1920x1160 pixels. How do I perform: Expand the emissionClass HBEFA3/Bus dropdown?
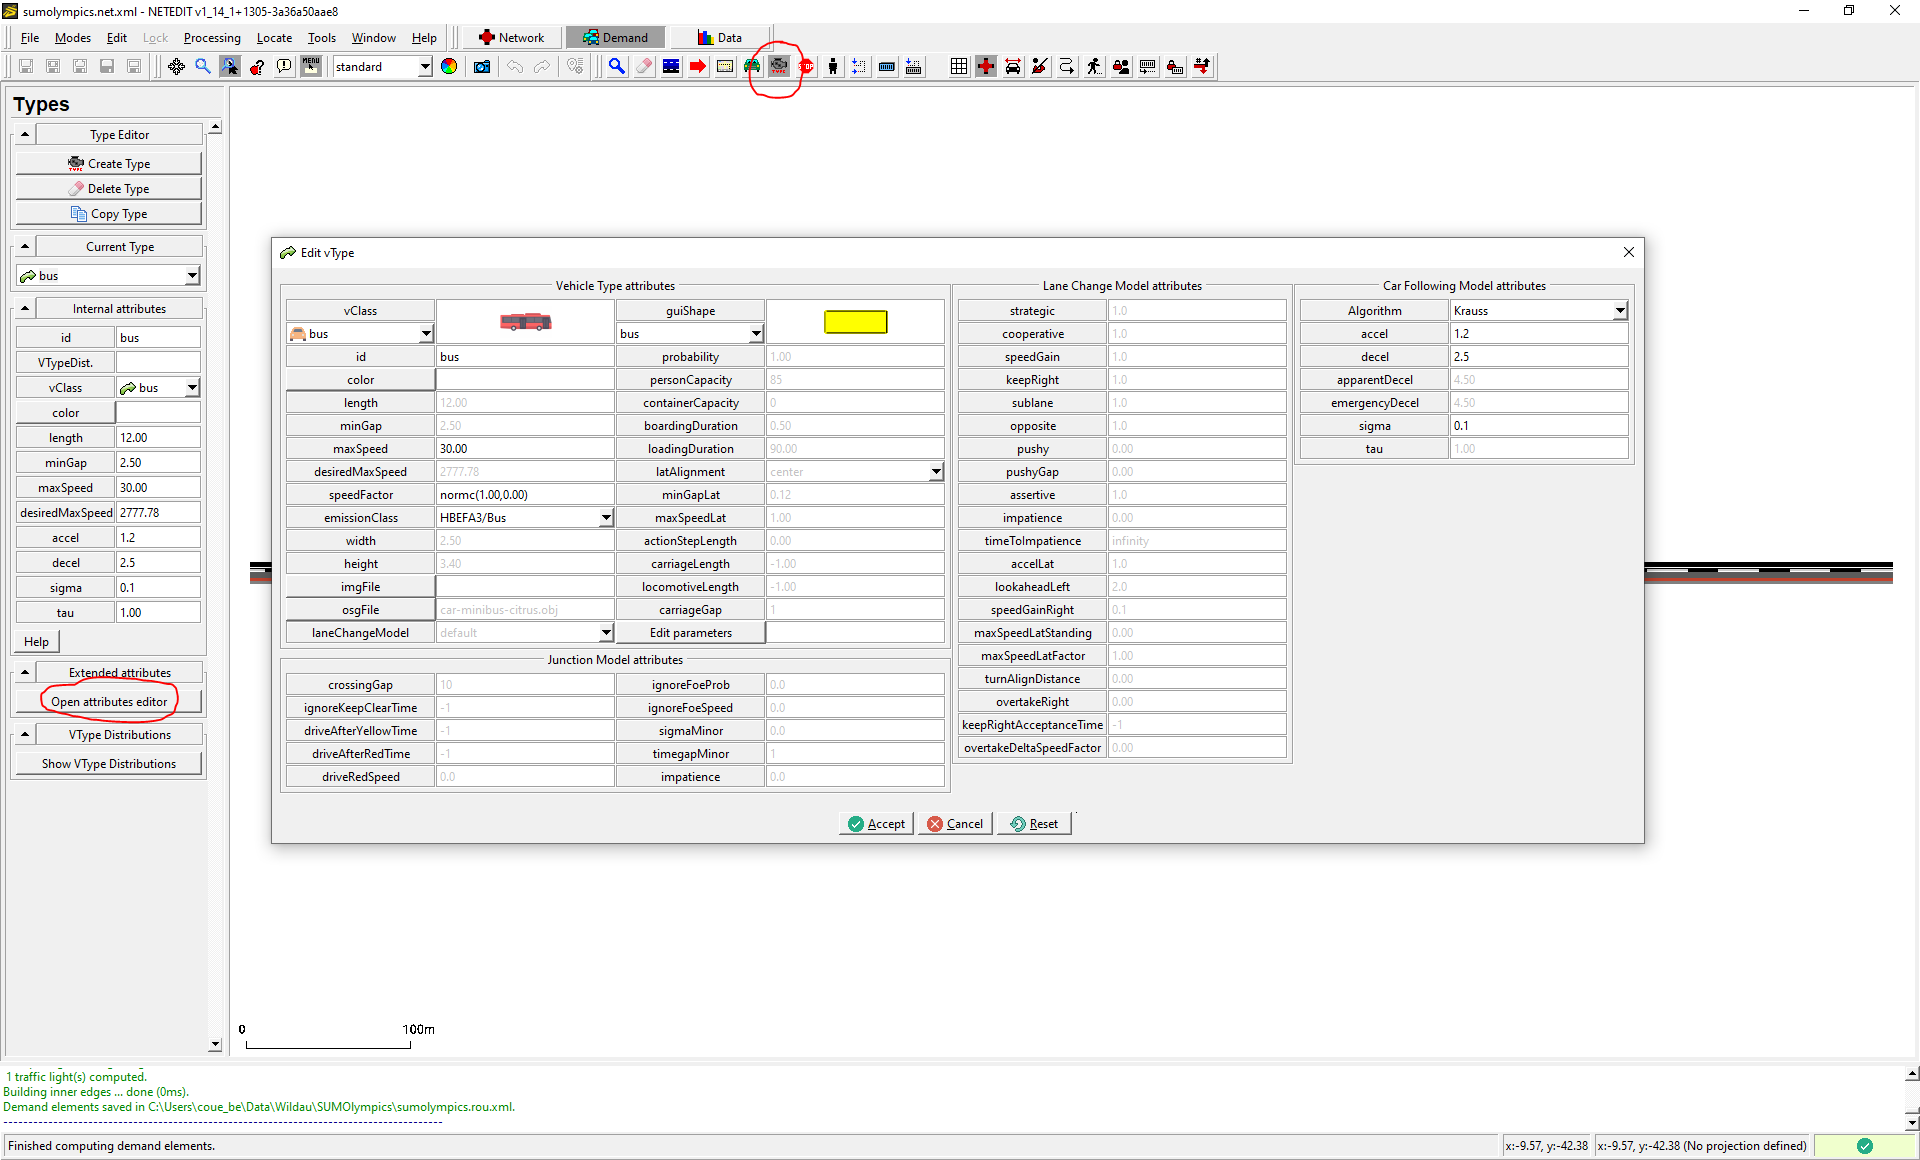(x=606, y=518)
